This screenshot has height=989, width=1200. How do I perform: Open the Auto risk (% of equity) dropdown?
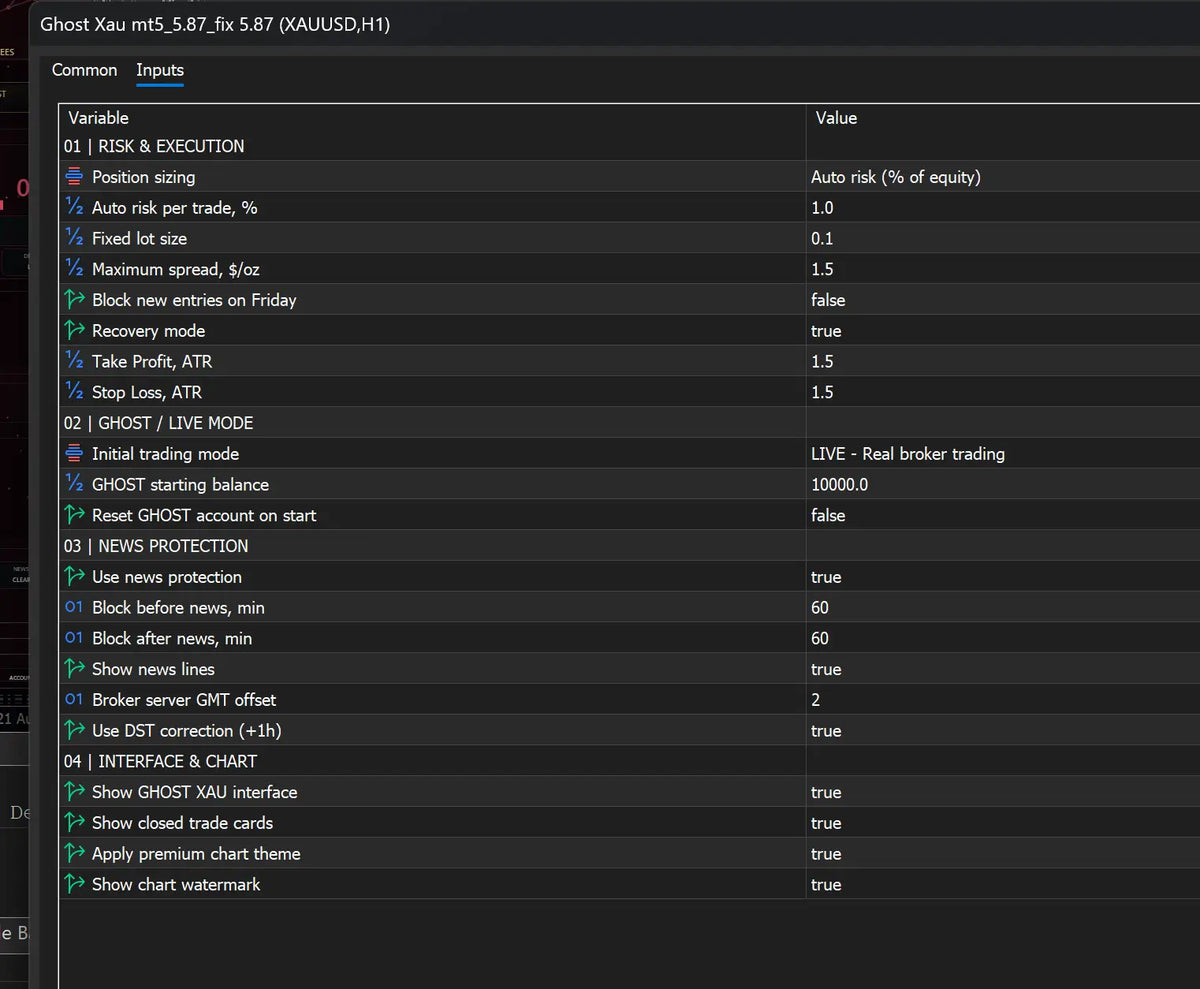coord(1003,177)
